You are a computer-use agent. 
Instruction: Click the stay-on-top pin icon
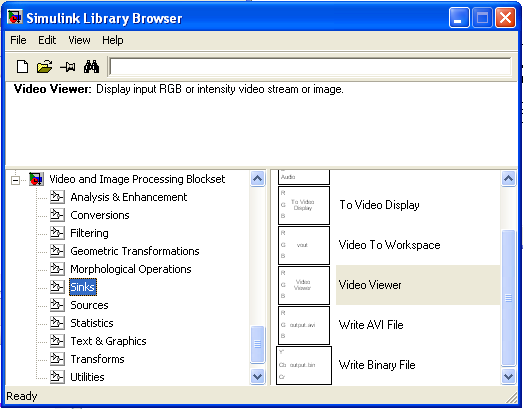click(68, 67)
